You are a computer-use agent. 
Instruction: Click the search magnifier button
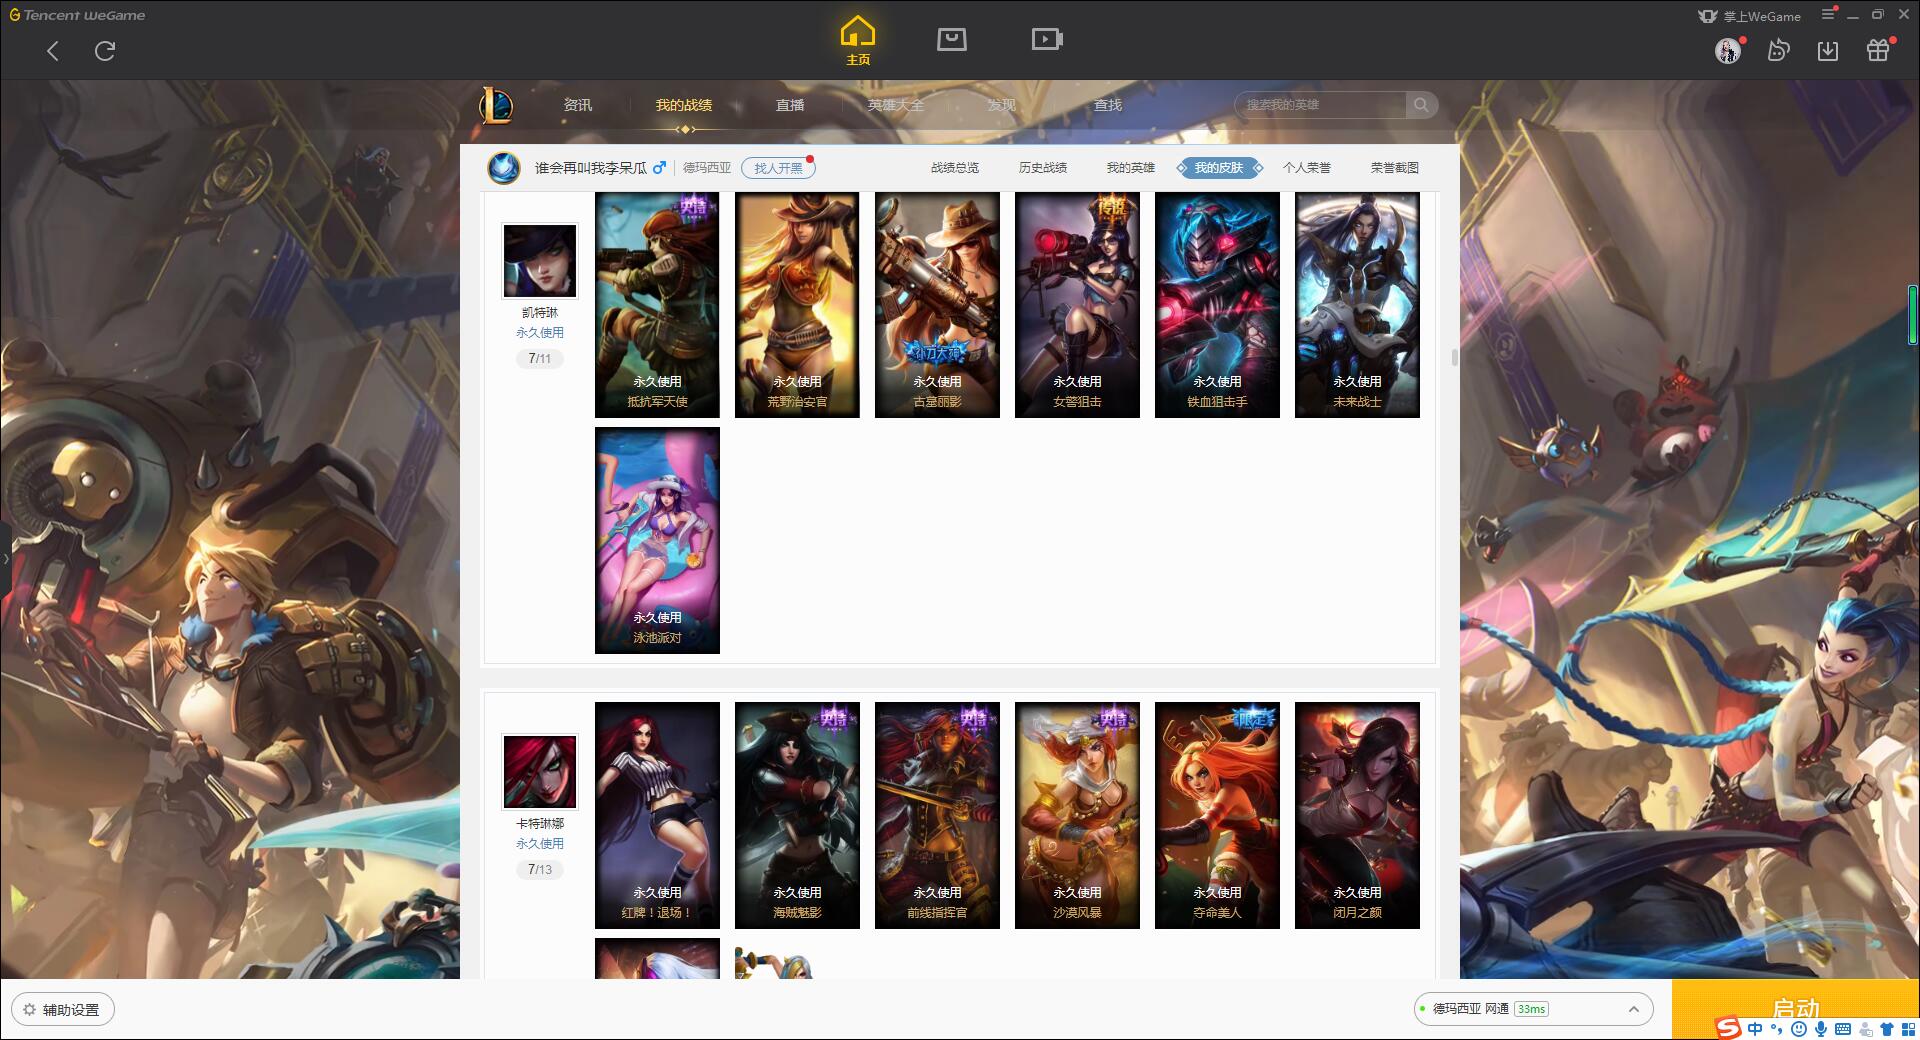1421,104
